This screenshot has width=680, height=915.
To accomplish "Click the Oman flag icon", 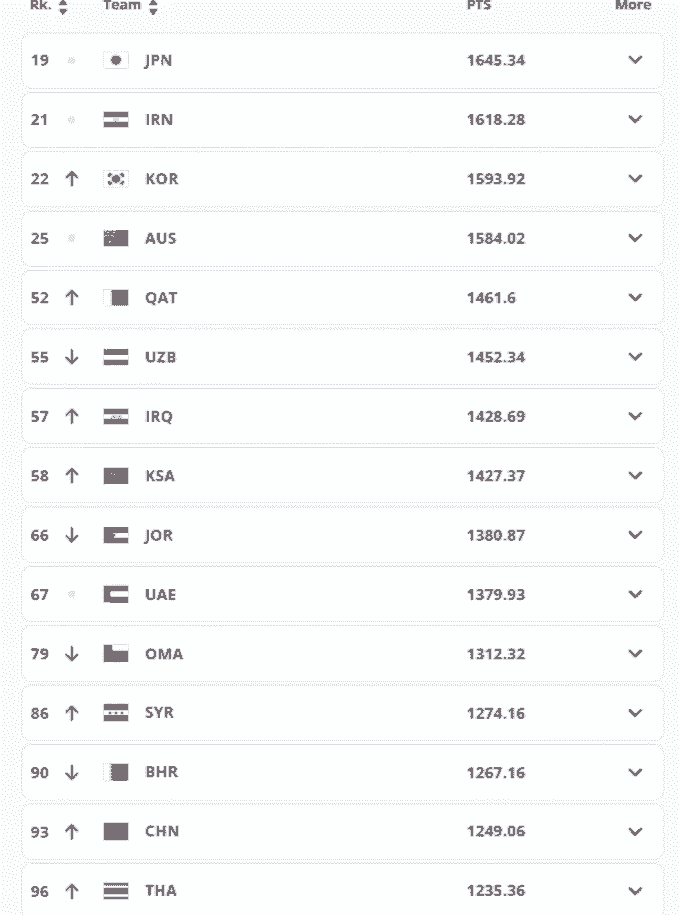I will (x=116, y=654).
